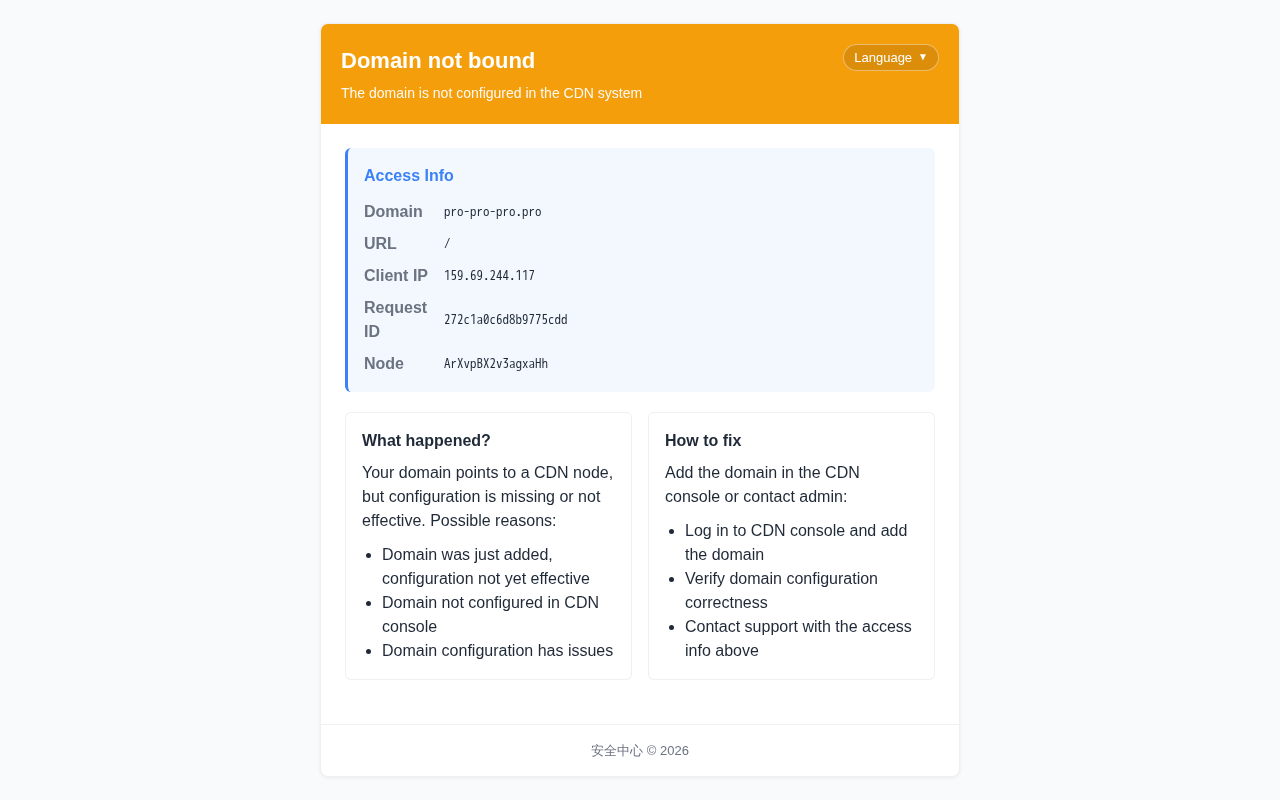Select the Request ID value
This screenshot has width=1280, height=800.
pyautogui.click(x=505, y=320)
